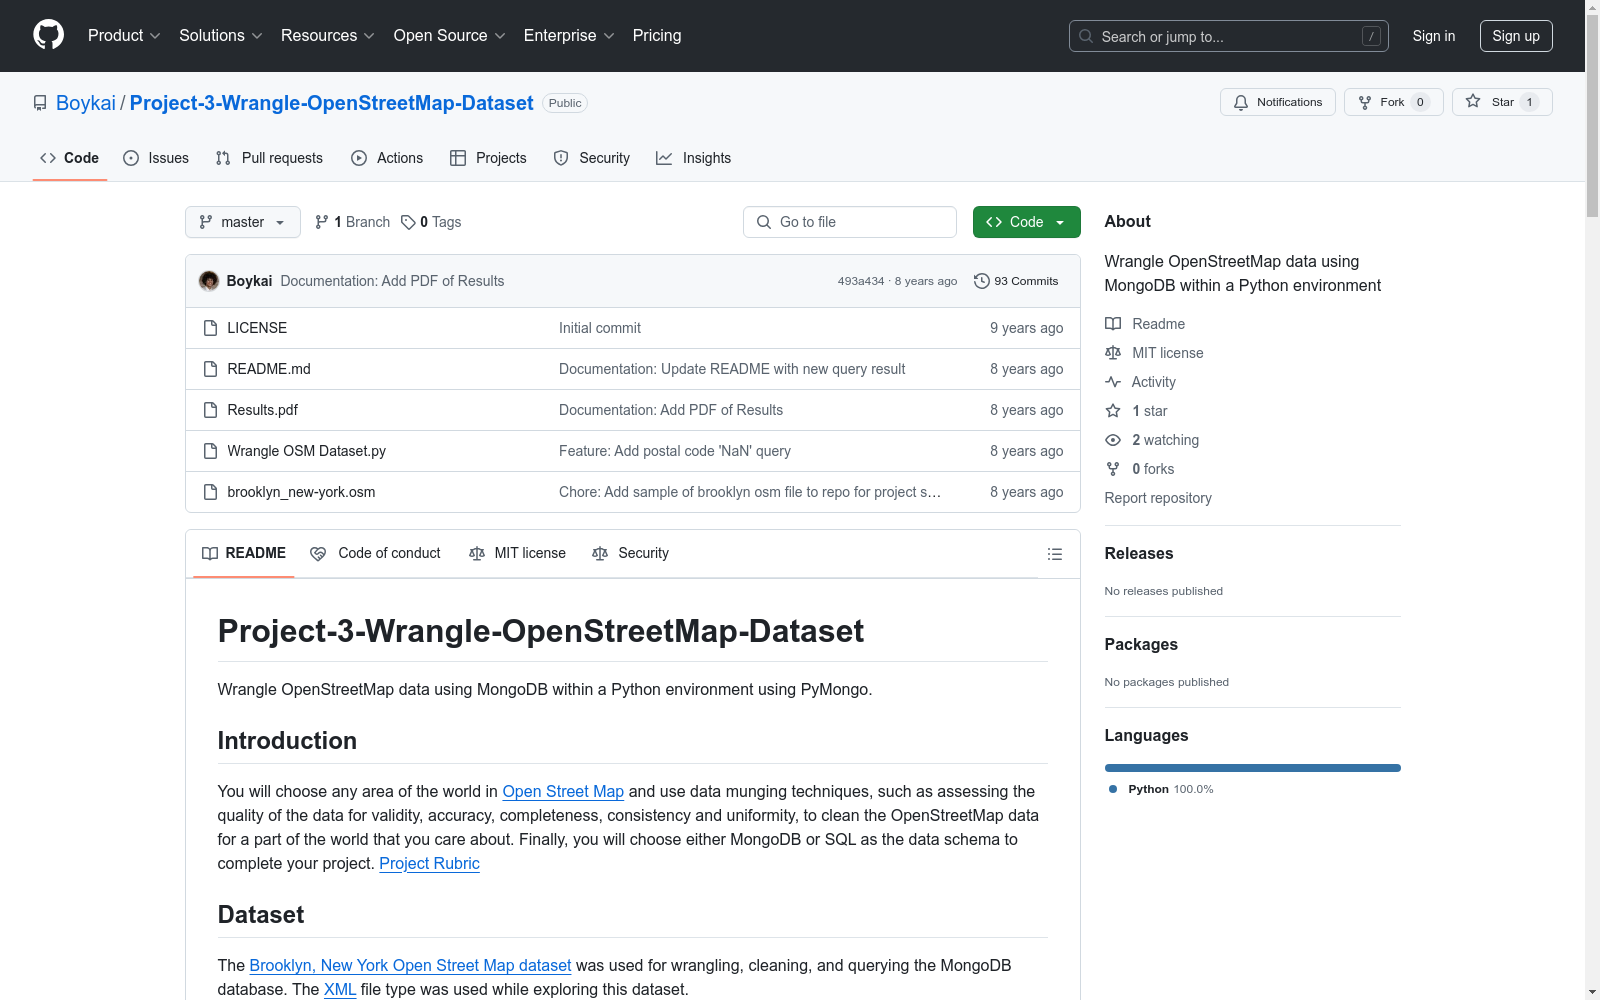Image resolution: width=1600 pixels, height=1000 pixels.
Task: Expand the Resources menu
Action: tap(328, 35)
